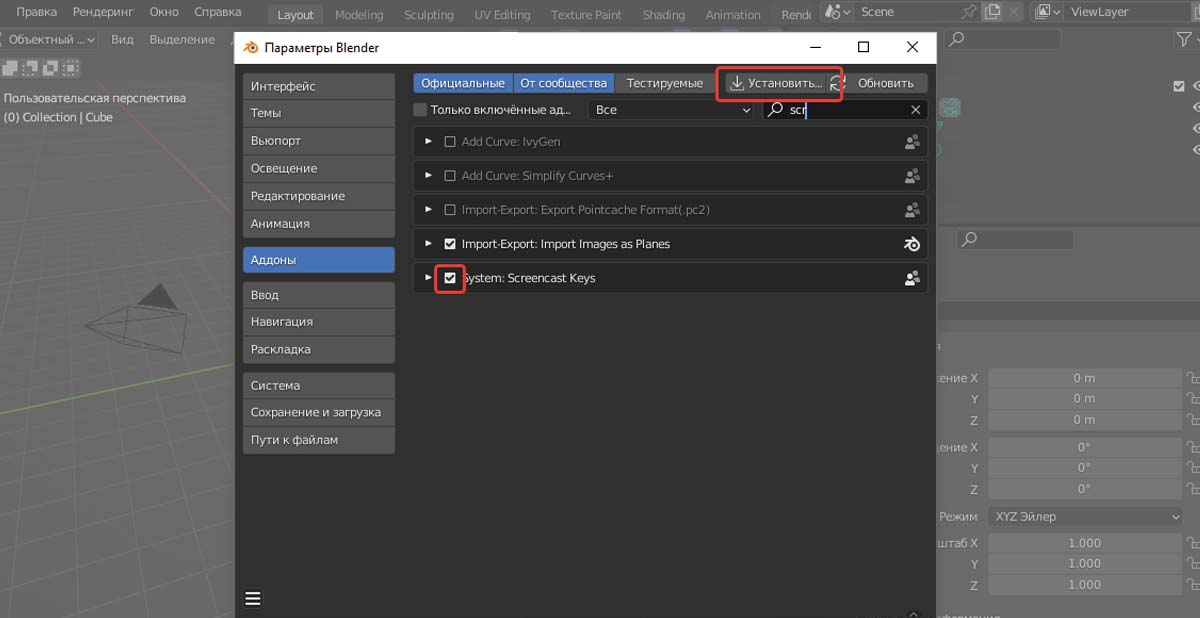The height and width of the screenshot is (618, 1200).
Task: Enable Export Pointcache Format (.pc2) checkbox
Action: click(x=450, y=210)
